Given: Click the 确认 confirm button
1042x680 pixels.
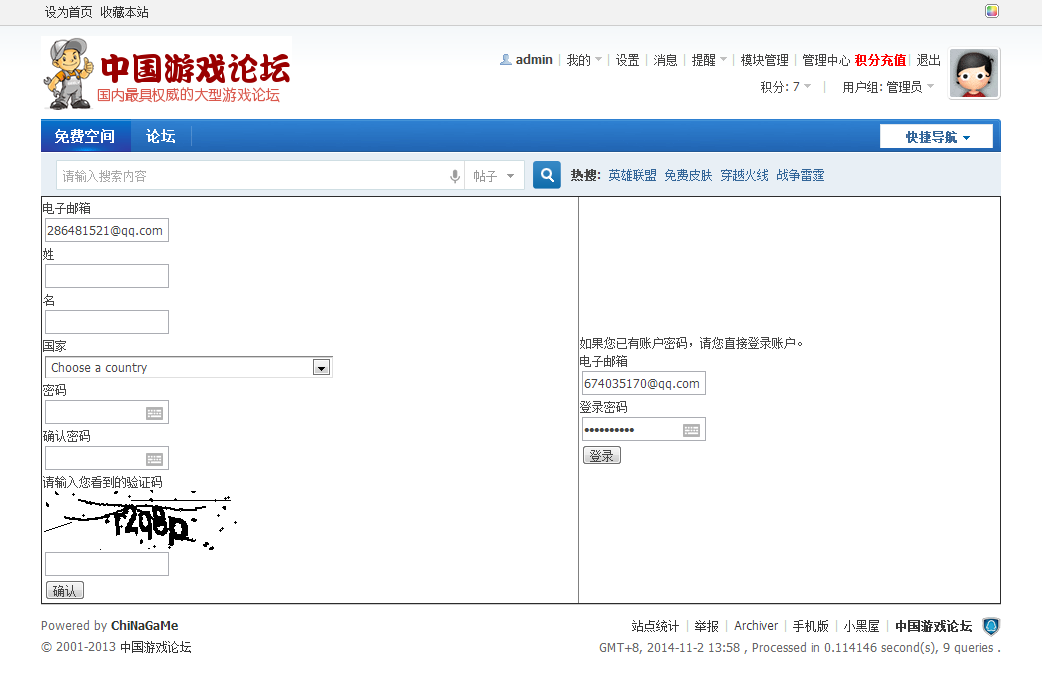Looking at the screenshot, I should (x=64, y=589).
